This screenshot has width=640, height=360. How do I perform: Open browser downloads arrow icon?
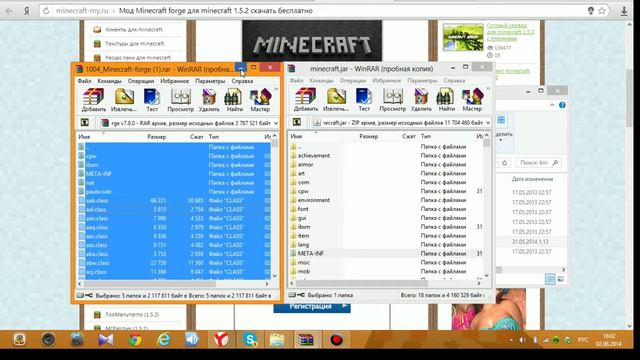coord(624,11)
